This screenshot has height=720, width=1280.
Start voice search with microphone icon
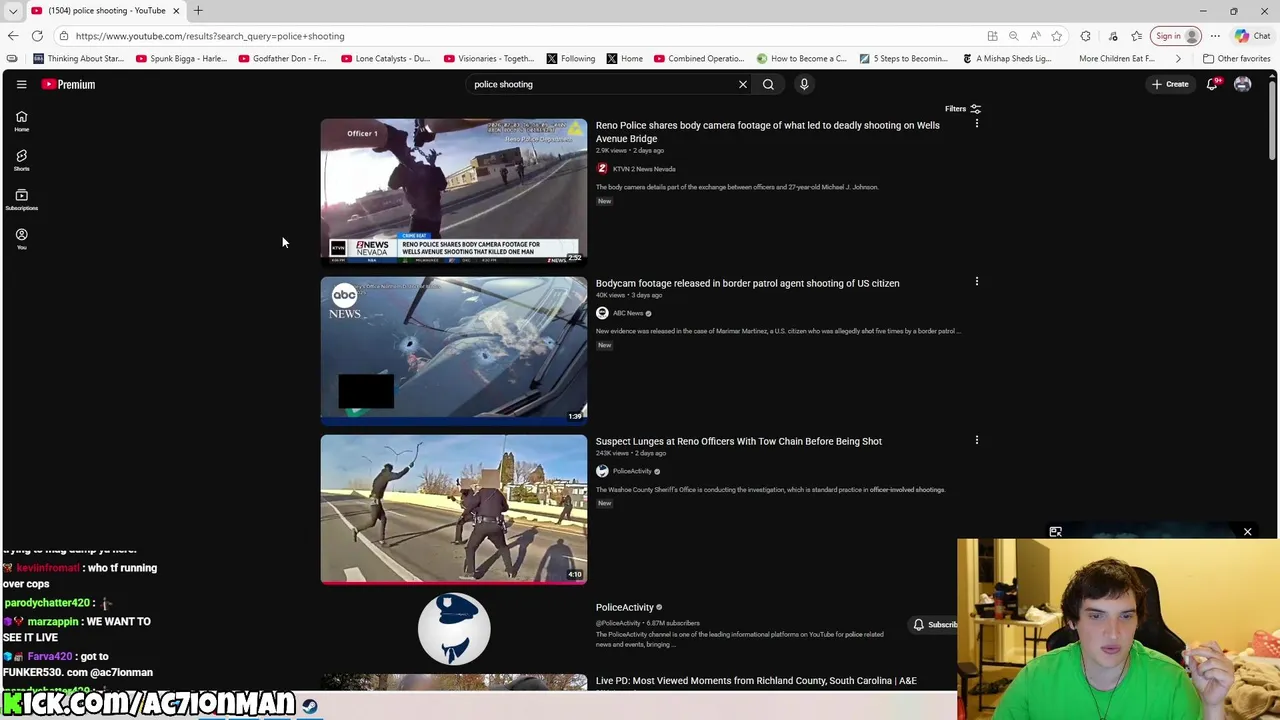coord(804,84)
